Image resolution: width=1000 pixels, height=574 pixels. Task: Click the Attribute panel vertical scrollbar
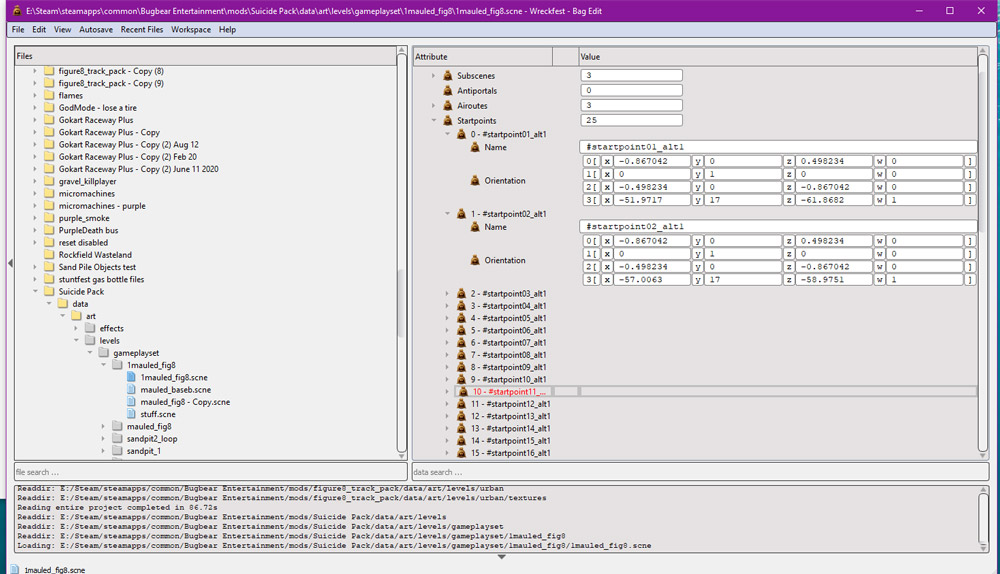tap(983, 253)
